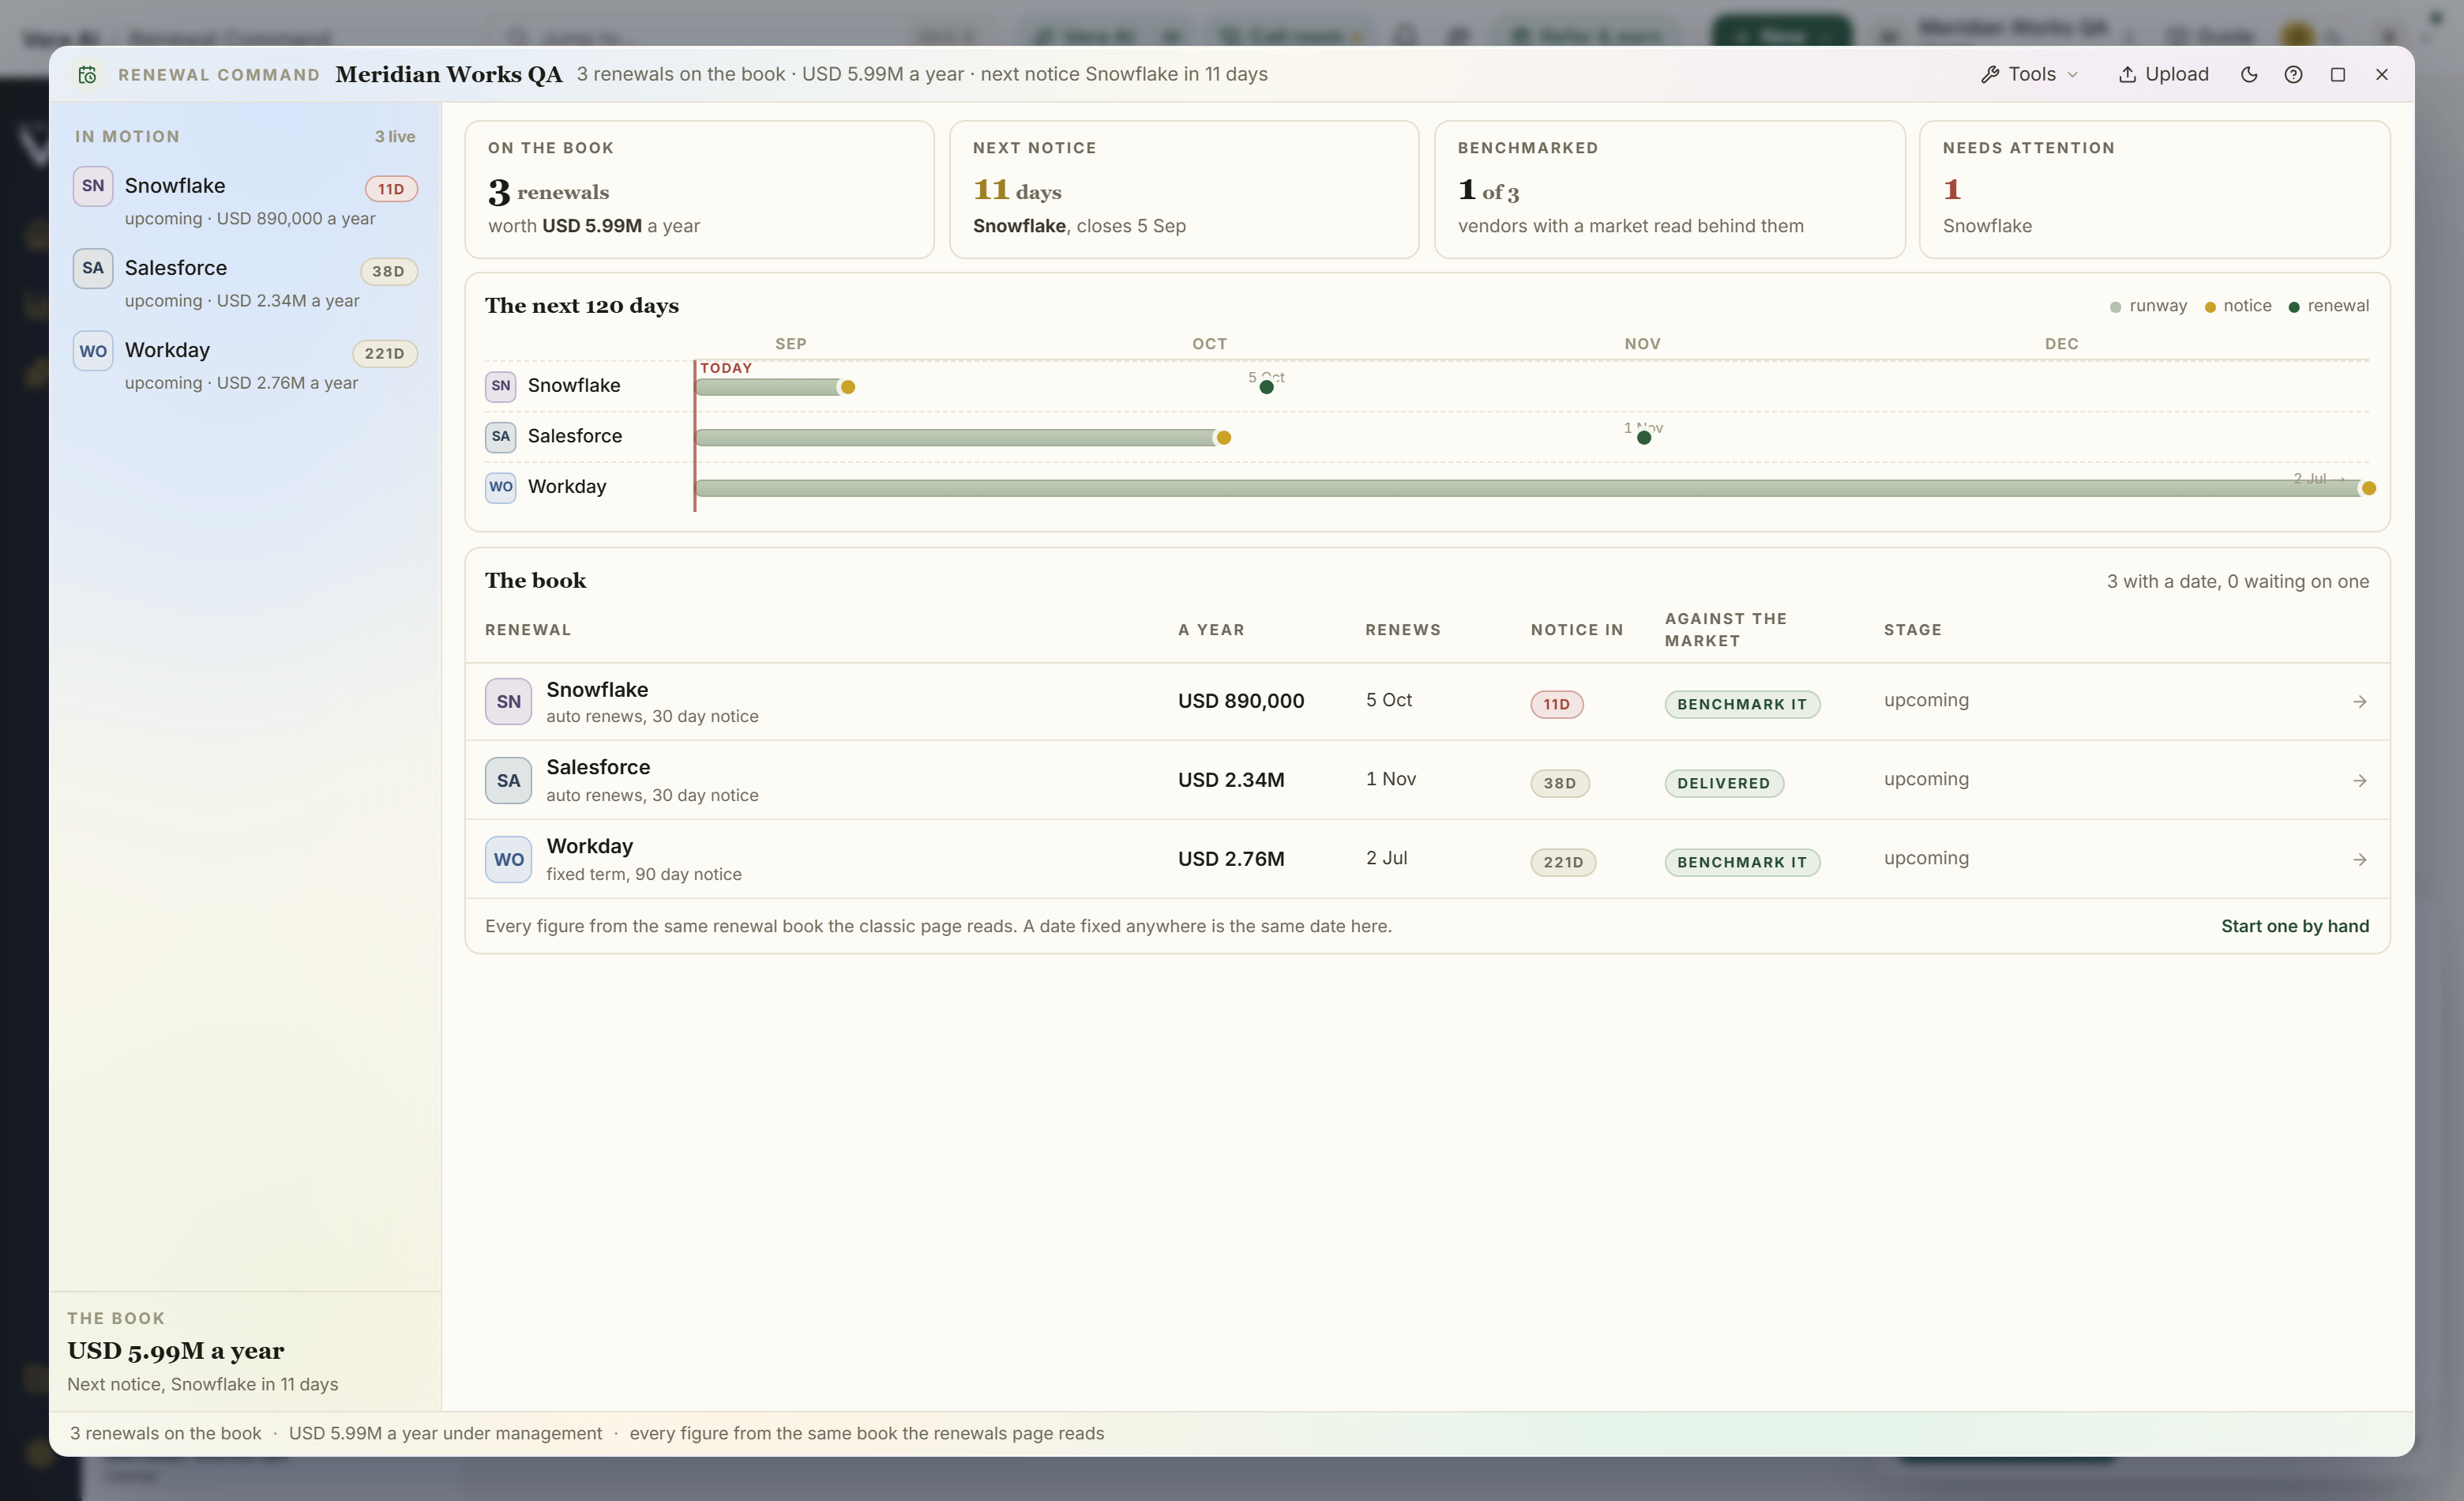
Task: Open the On The Book summary card
Action: [x=699, y=190]
